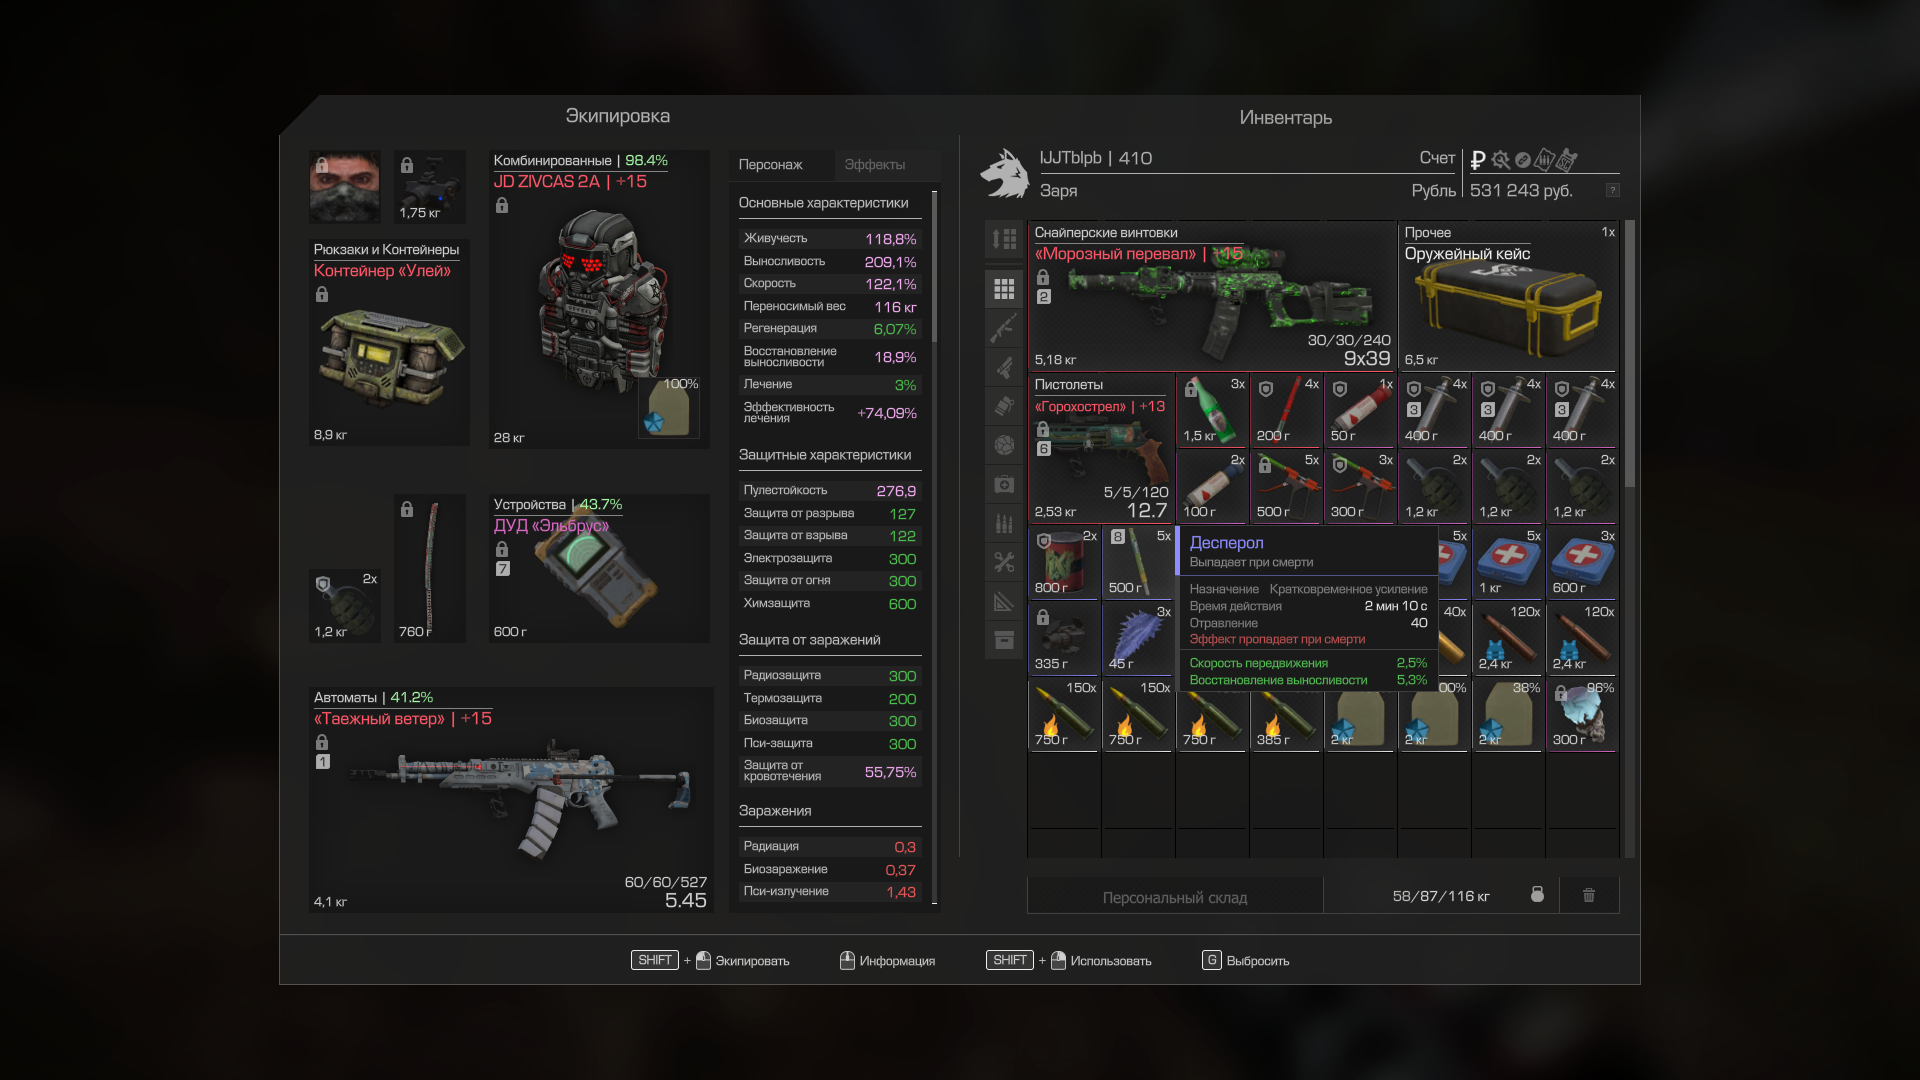The image size is (1920, 1080).
Task: Filter inventory by artifacts icon
Action: tap(1004, 445)
